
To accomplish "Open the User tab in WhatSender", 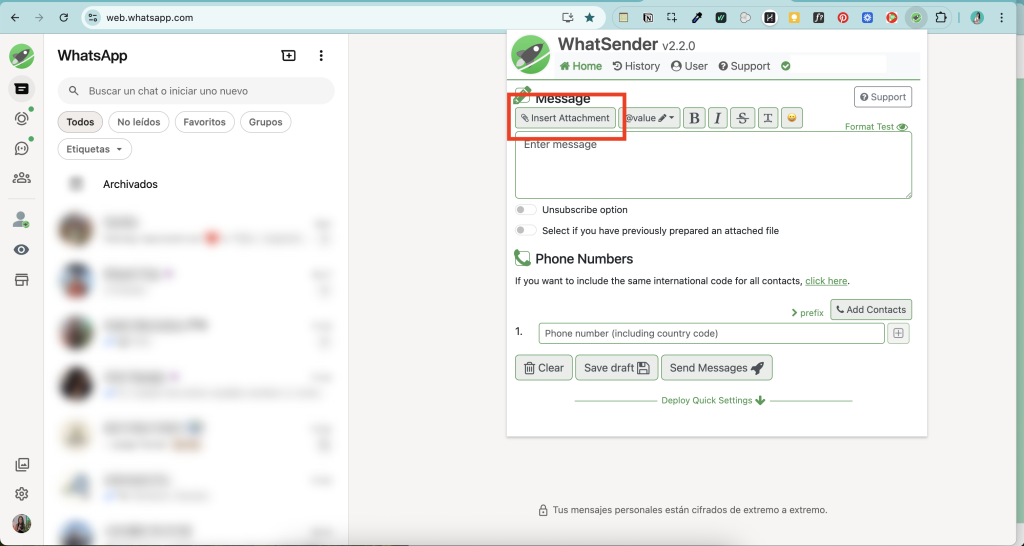I will (689, 66).
